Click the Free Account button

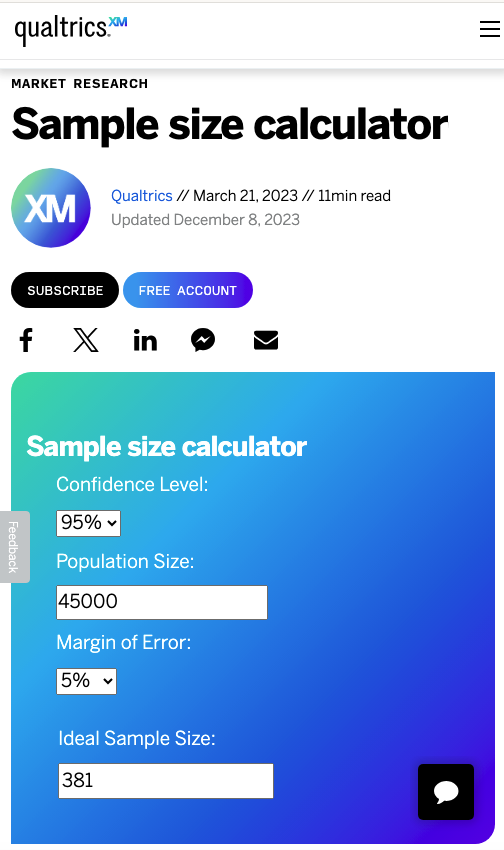[188, 290]
